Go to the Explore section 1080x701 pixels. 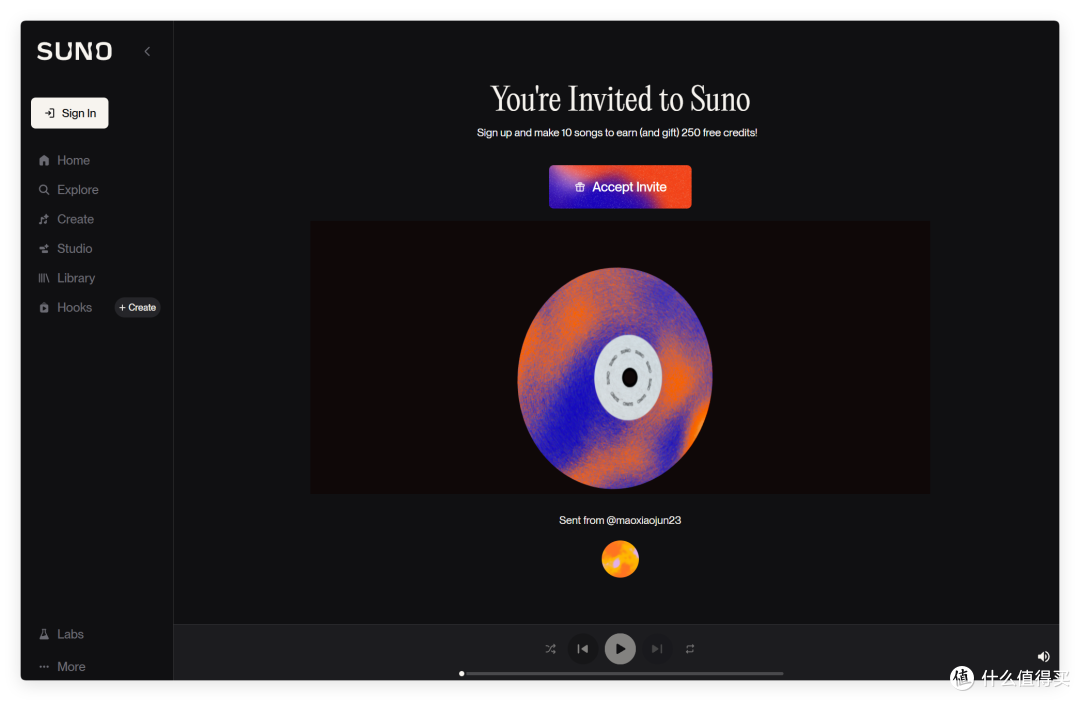[77, 190]
